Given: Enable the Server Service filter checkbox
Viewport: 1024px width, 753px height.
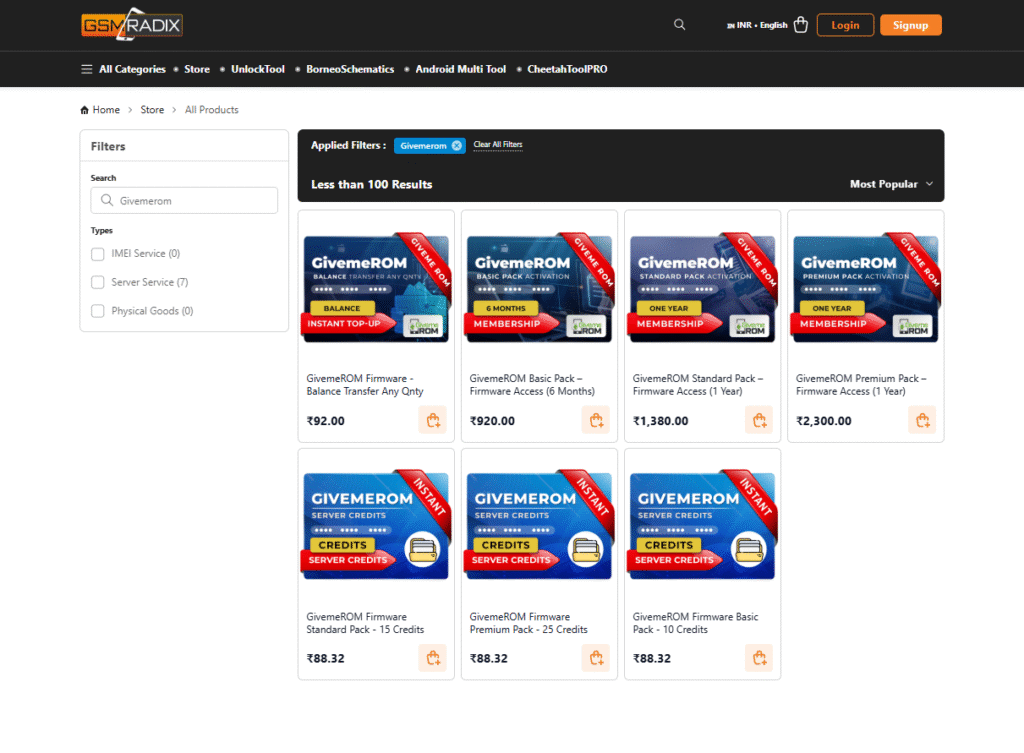Looking at the screenshot, I should [x=98, y=282].
